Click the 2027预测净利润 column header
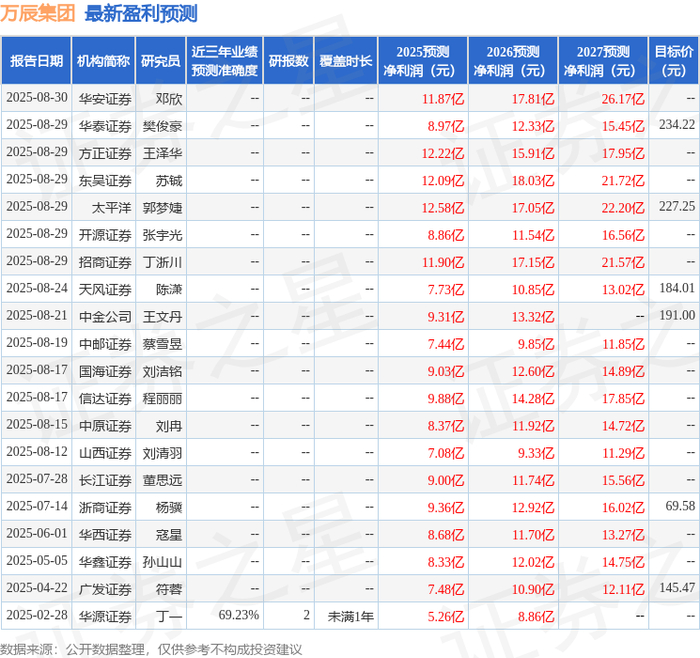Viewport: 700px width, 658px height. tap(603, 61)
